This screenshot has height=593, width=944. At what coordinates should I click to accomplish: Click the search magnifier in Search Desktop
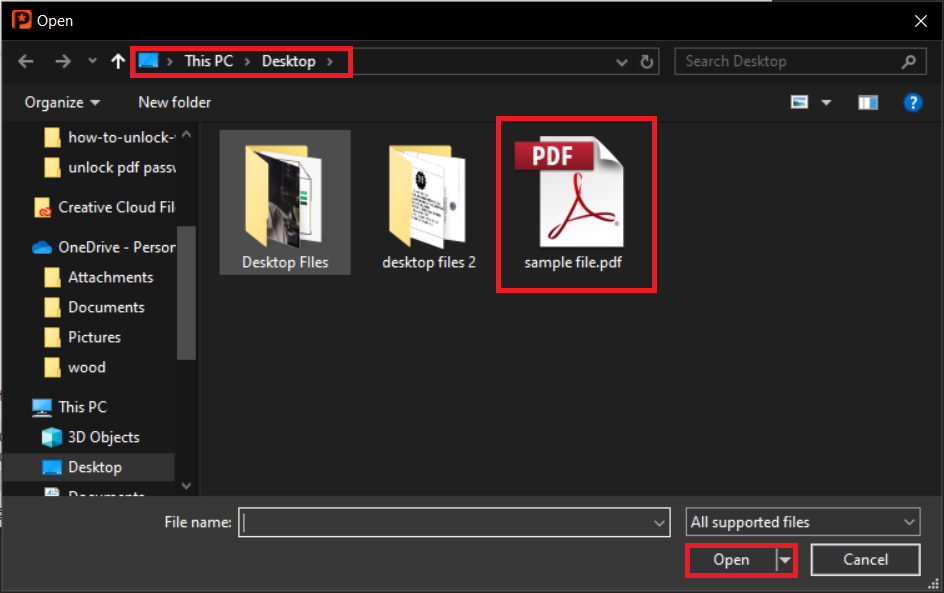[908, 61]
